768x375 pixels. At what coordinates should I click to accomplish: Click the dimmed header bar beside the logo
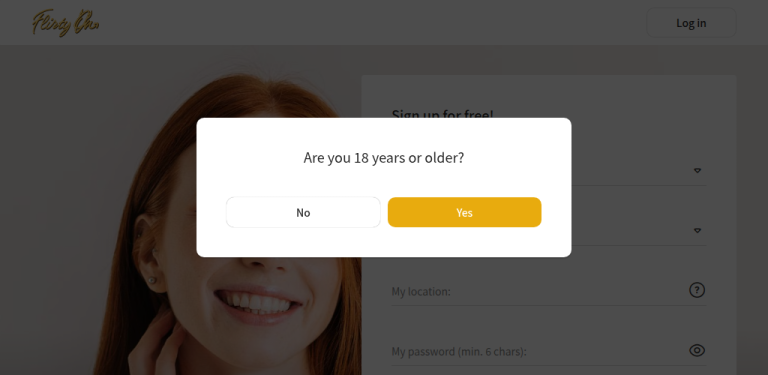(372, 23)
